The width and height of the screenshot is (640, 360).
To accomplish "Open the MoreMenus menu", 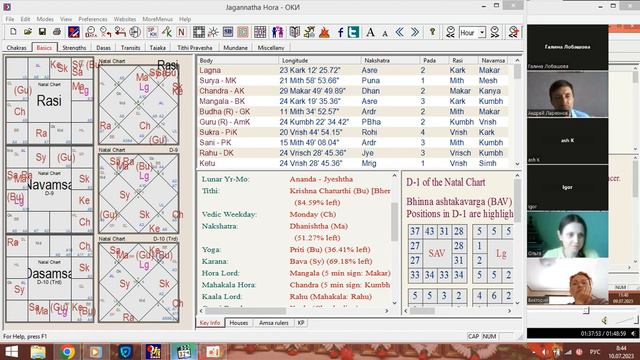I will [158, 19].
